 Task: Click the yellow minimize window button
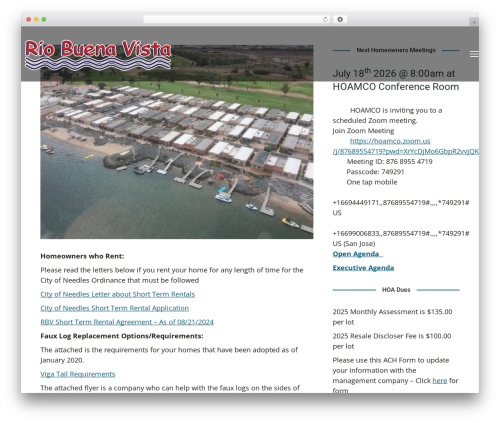[x=36, y=20]
